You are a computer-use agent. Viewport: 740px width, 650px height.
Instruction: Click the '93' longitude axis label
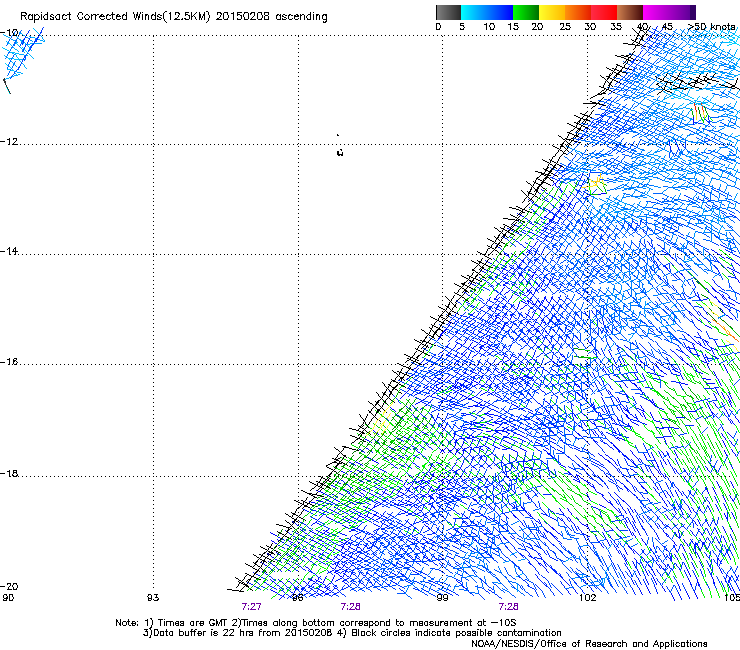pos(153,598)
